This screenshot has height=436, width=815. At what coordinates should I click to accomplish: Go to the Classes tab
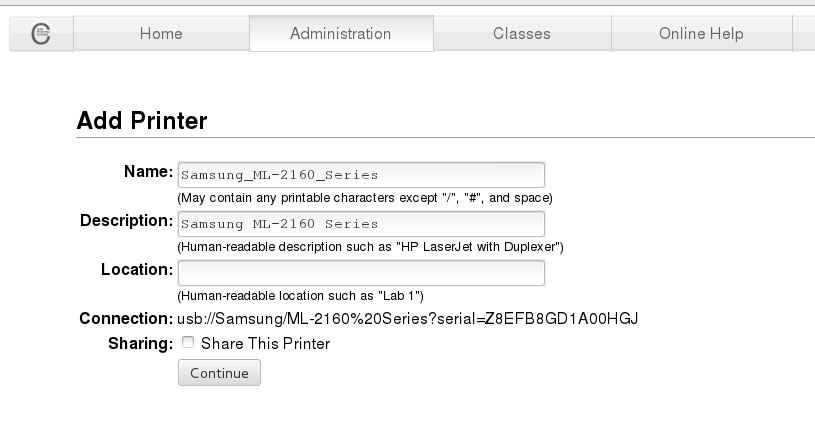pyautogui.click(x=521, y=33)
